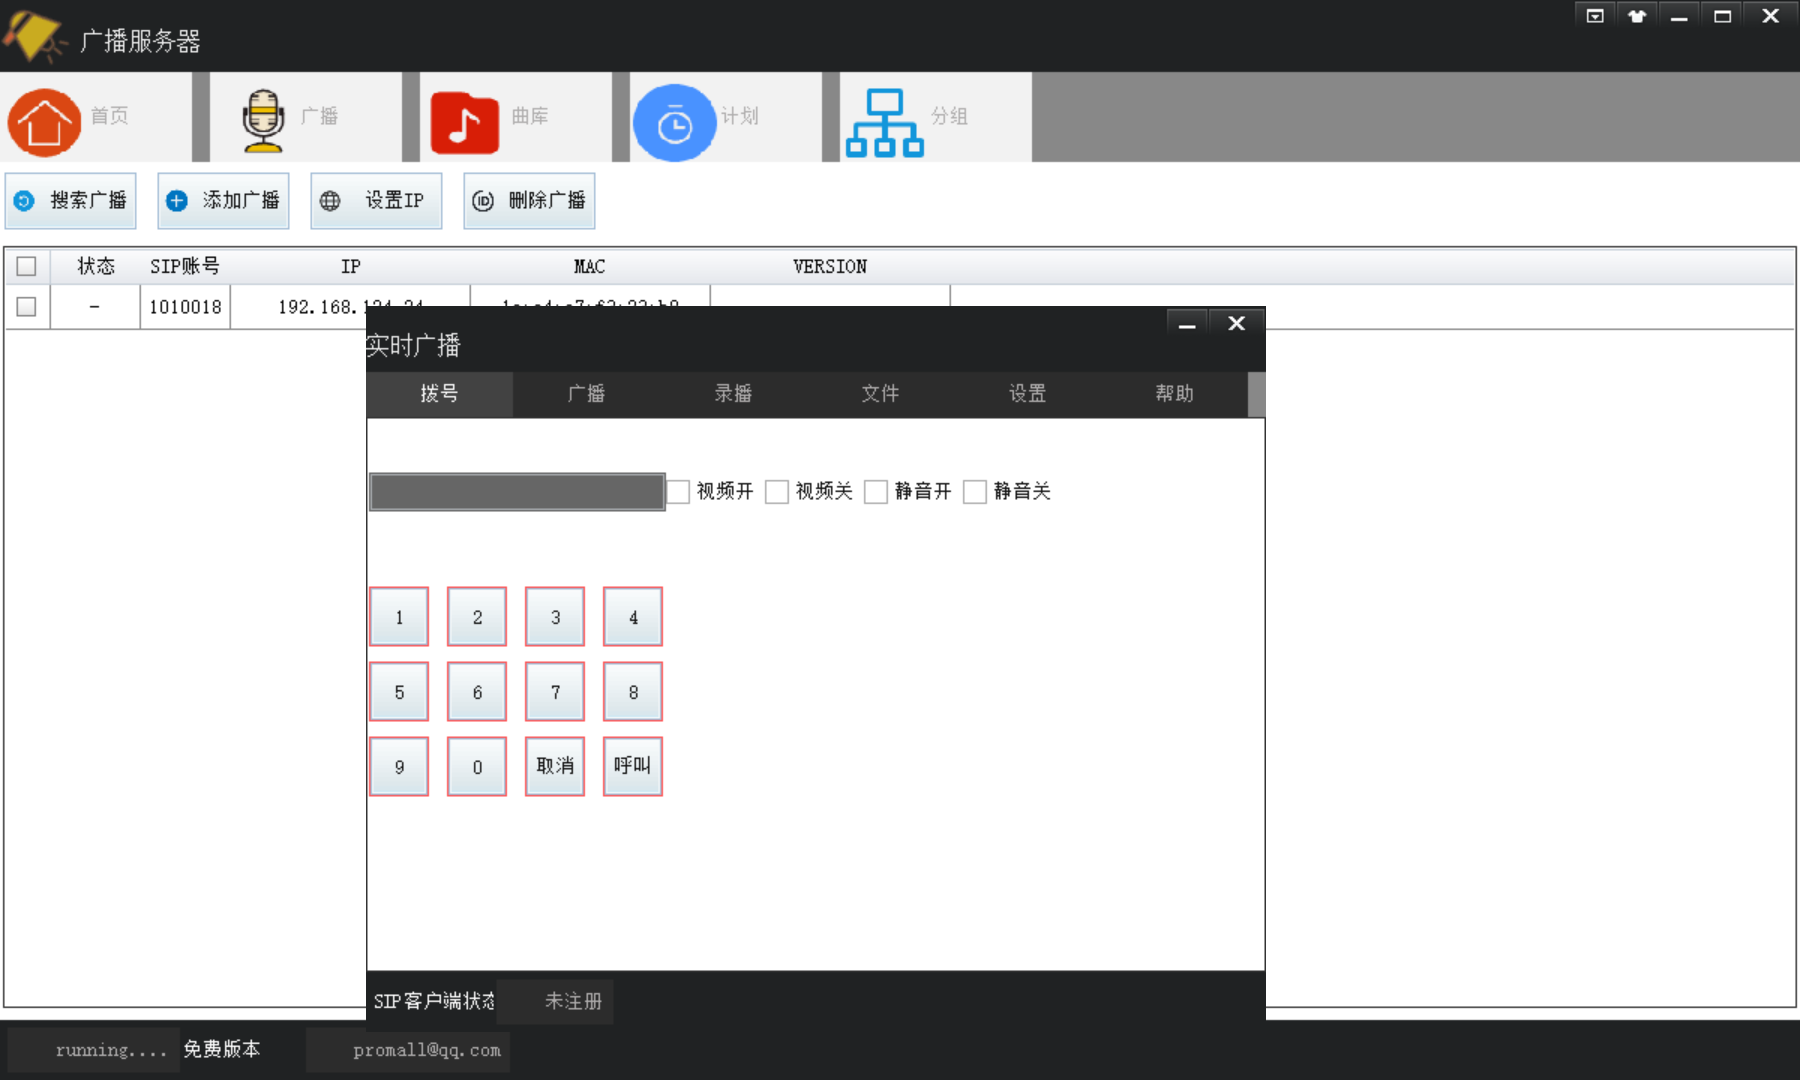
Task: Enable the 静音开 mute checkbox
Action: pos(877,491)
